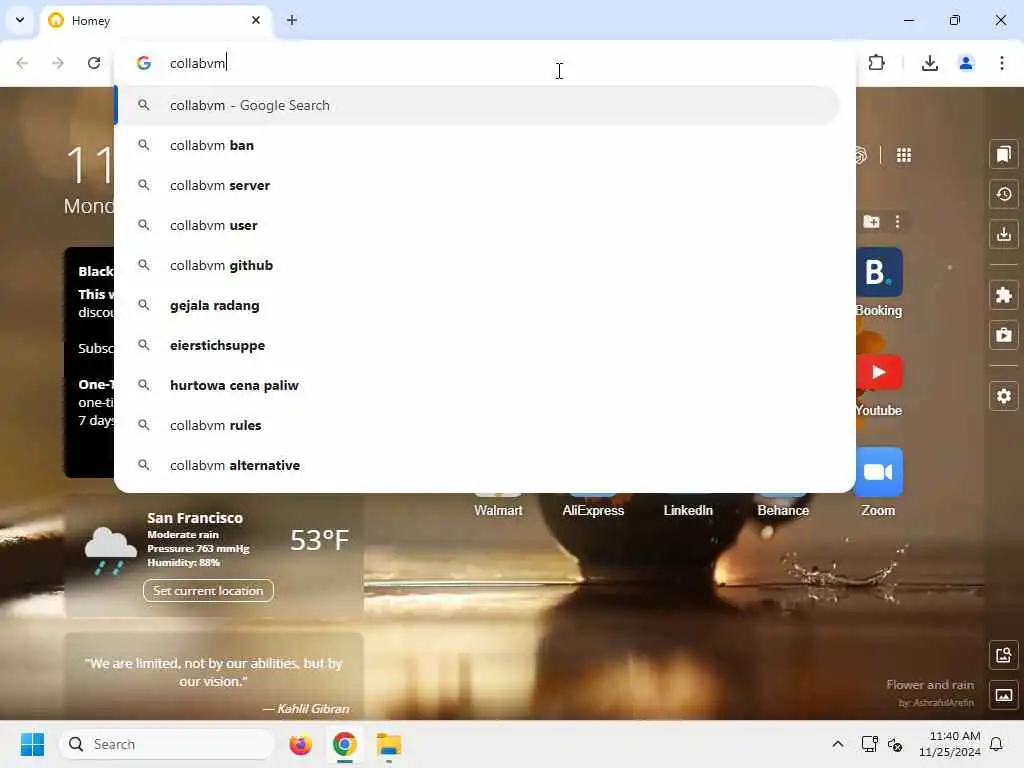
Task: Open the Zoom shortcut
Action: pos(878,482)
